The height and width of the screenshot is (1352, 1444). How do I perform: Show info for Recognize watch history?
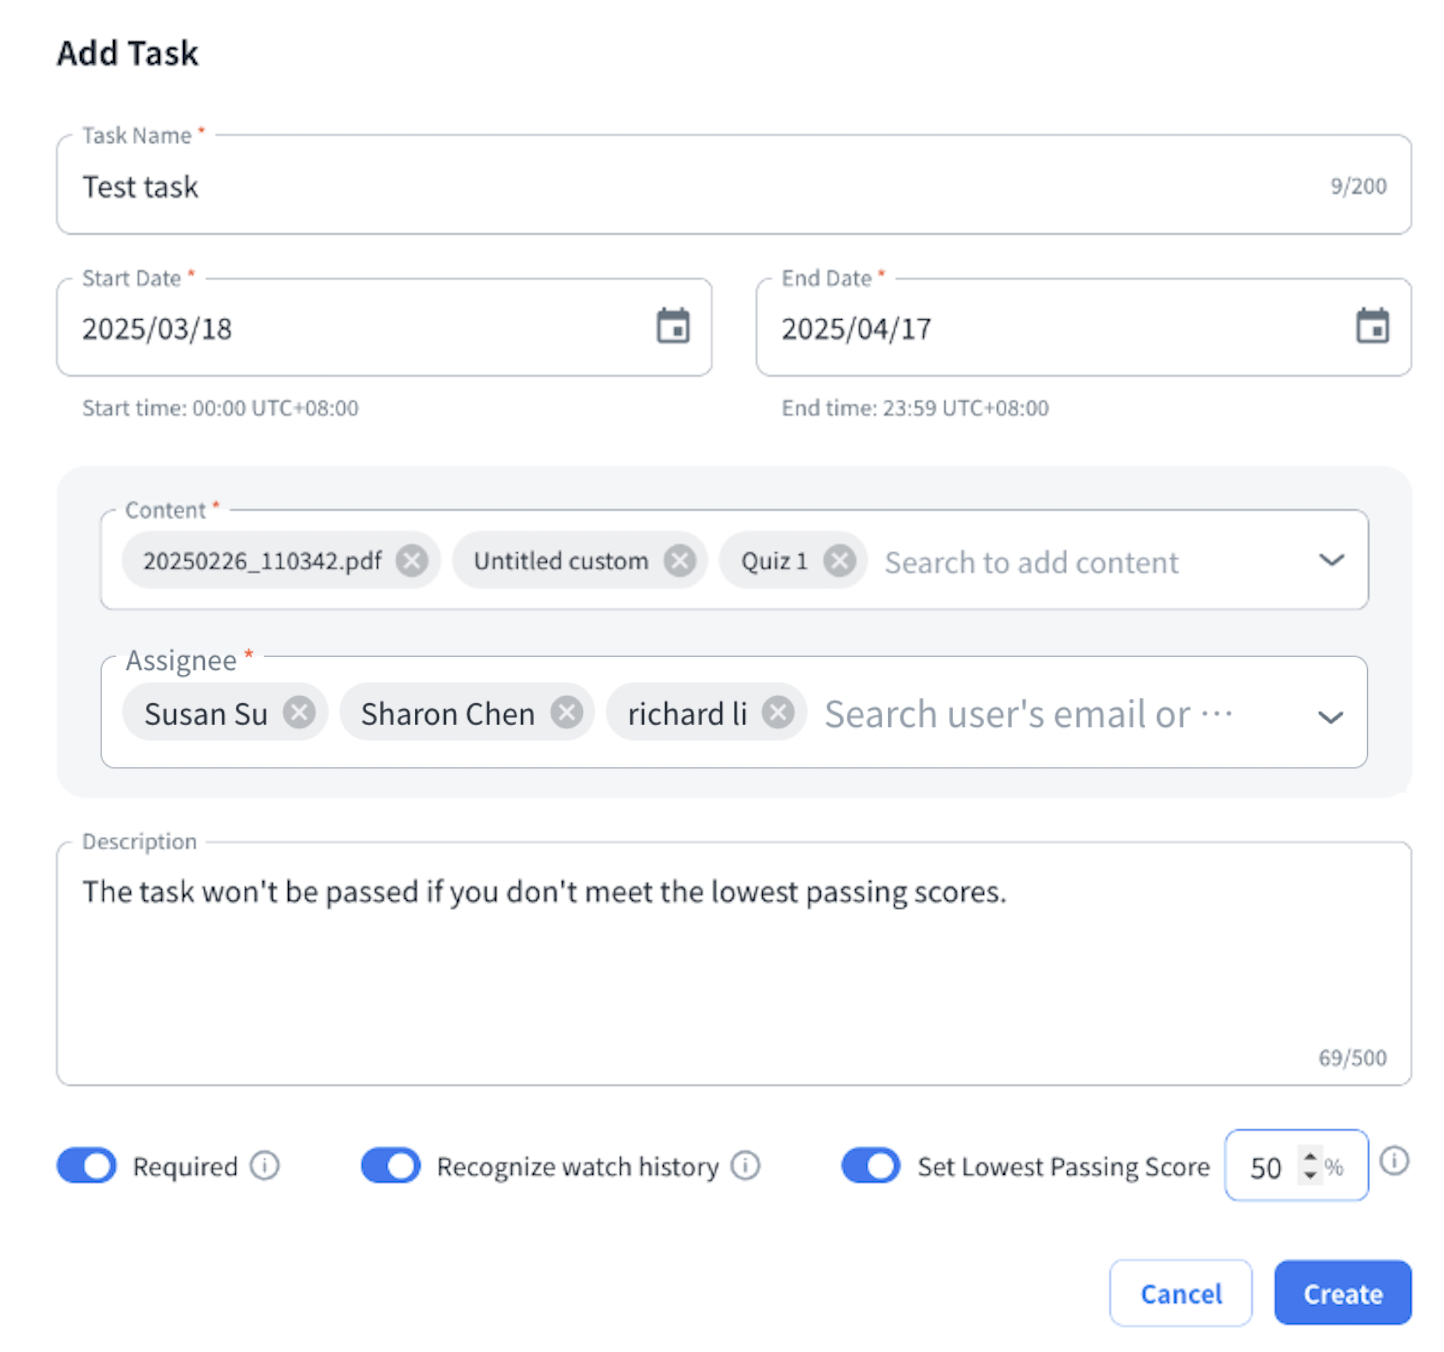click(745, 1166)
